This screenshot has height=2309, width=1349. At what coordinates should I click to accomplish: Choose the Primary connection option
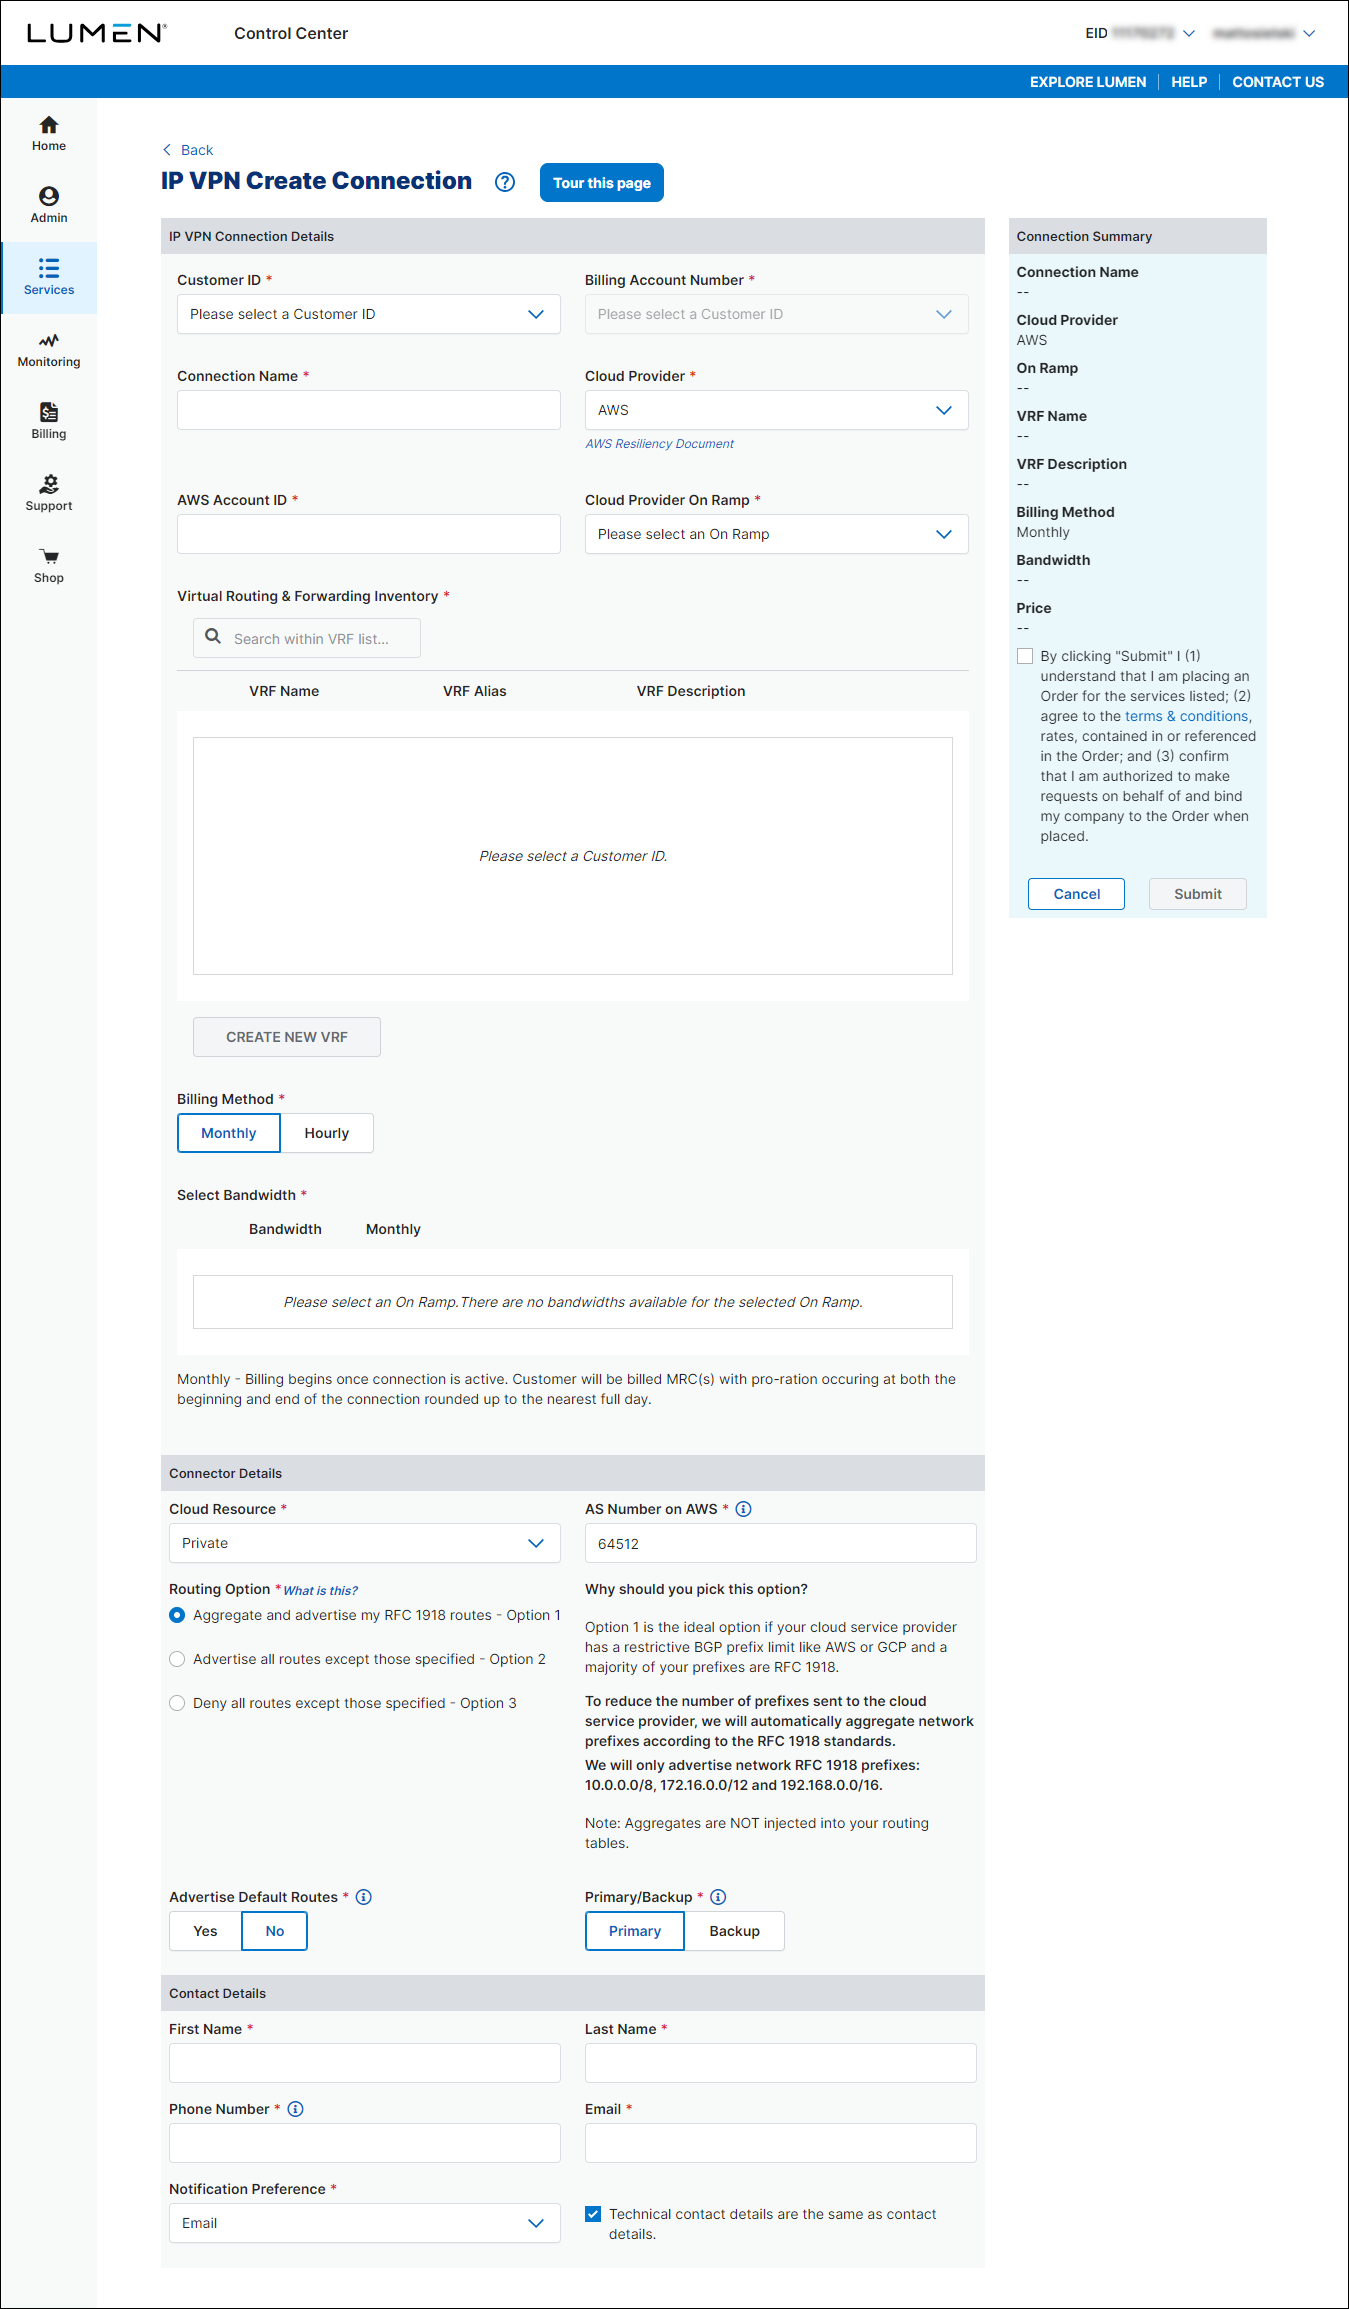pos(635,1931)
